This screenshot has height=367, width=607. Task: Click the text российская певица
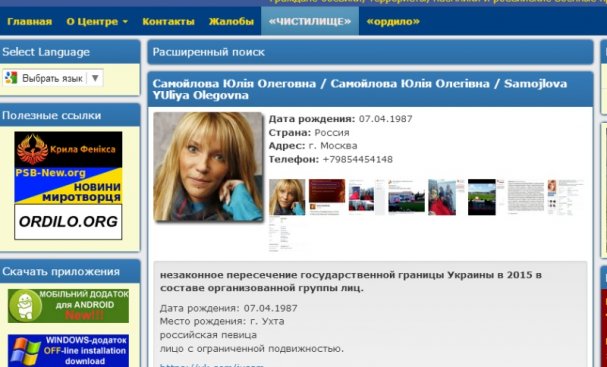pyautogui.click(x=208, y=335)
